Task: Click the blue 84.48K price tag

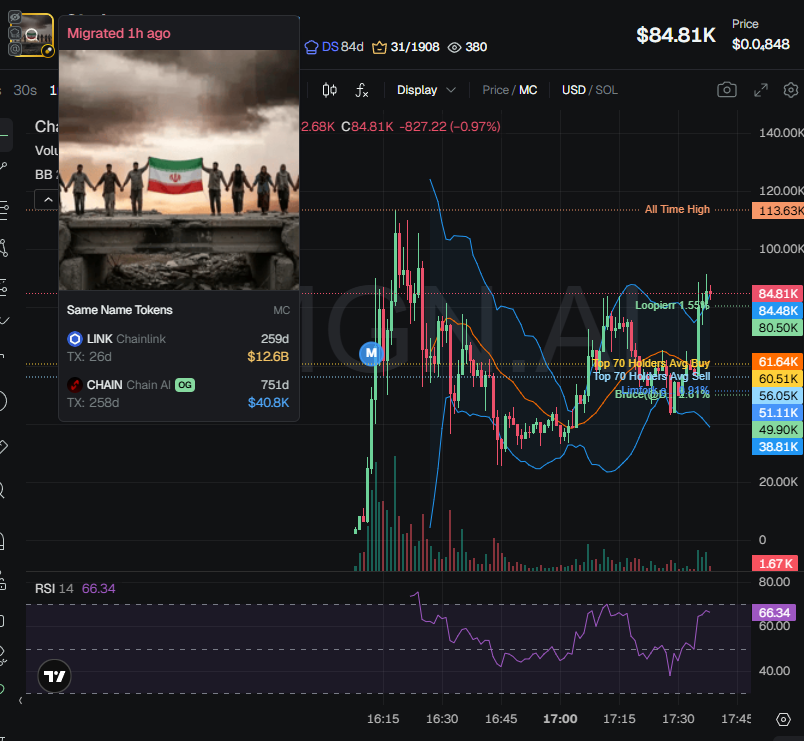Action: 778,310
